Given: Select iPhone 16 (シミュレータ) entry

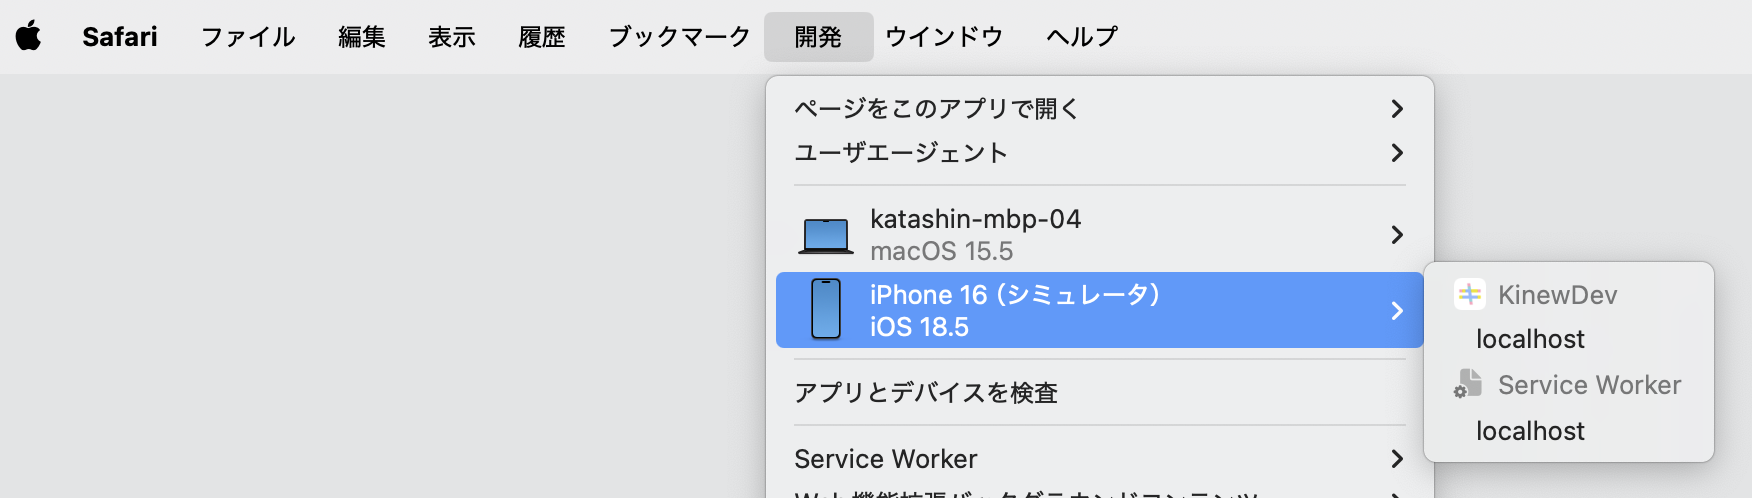Looking at the screenshot, I should pos(1100,310).
